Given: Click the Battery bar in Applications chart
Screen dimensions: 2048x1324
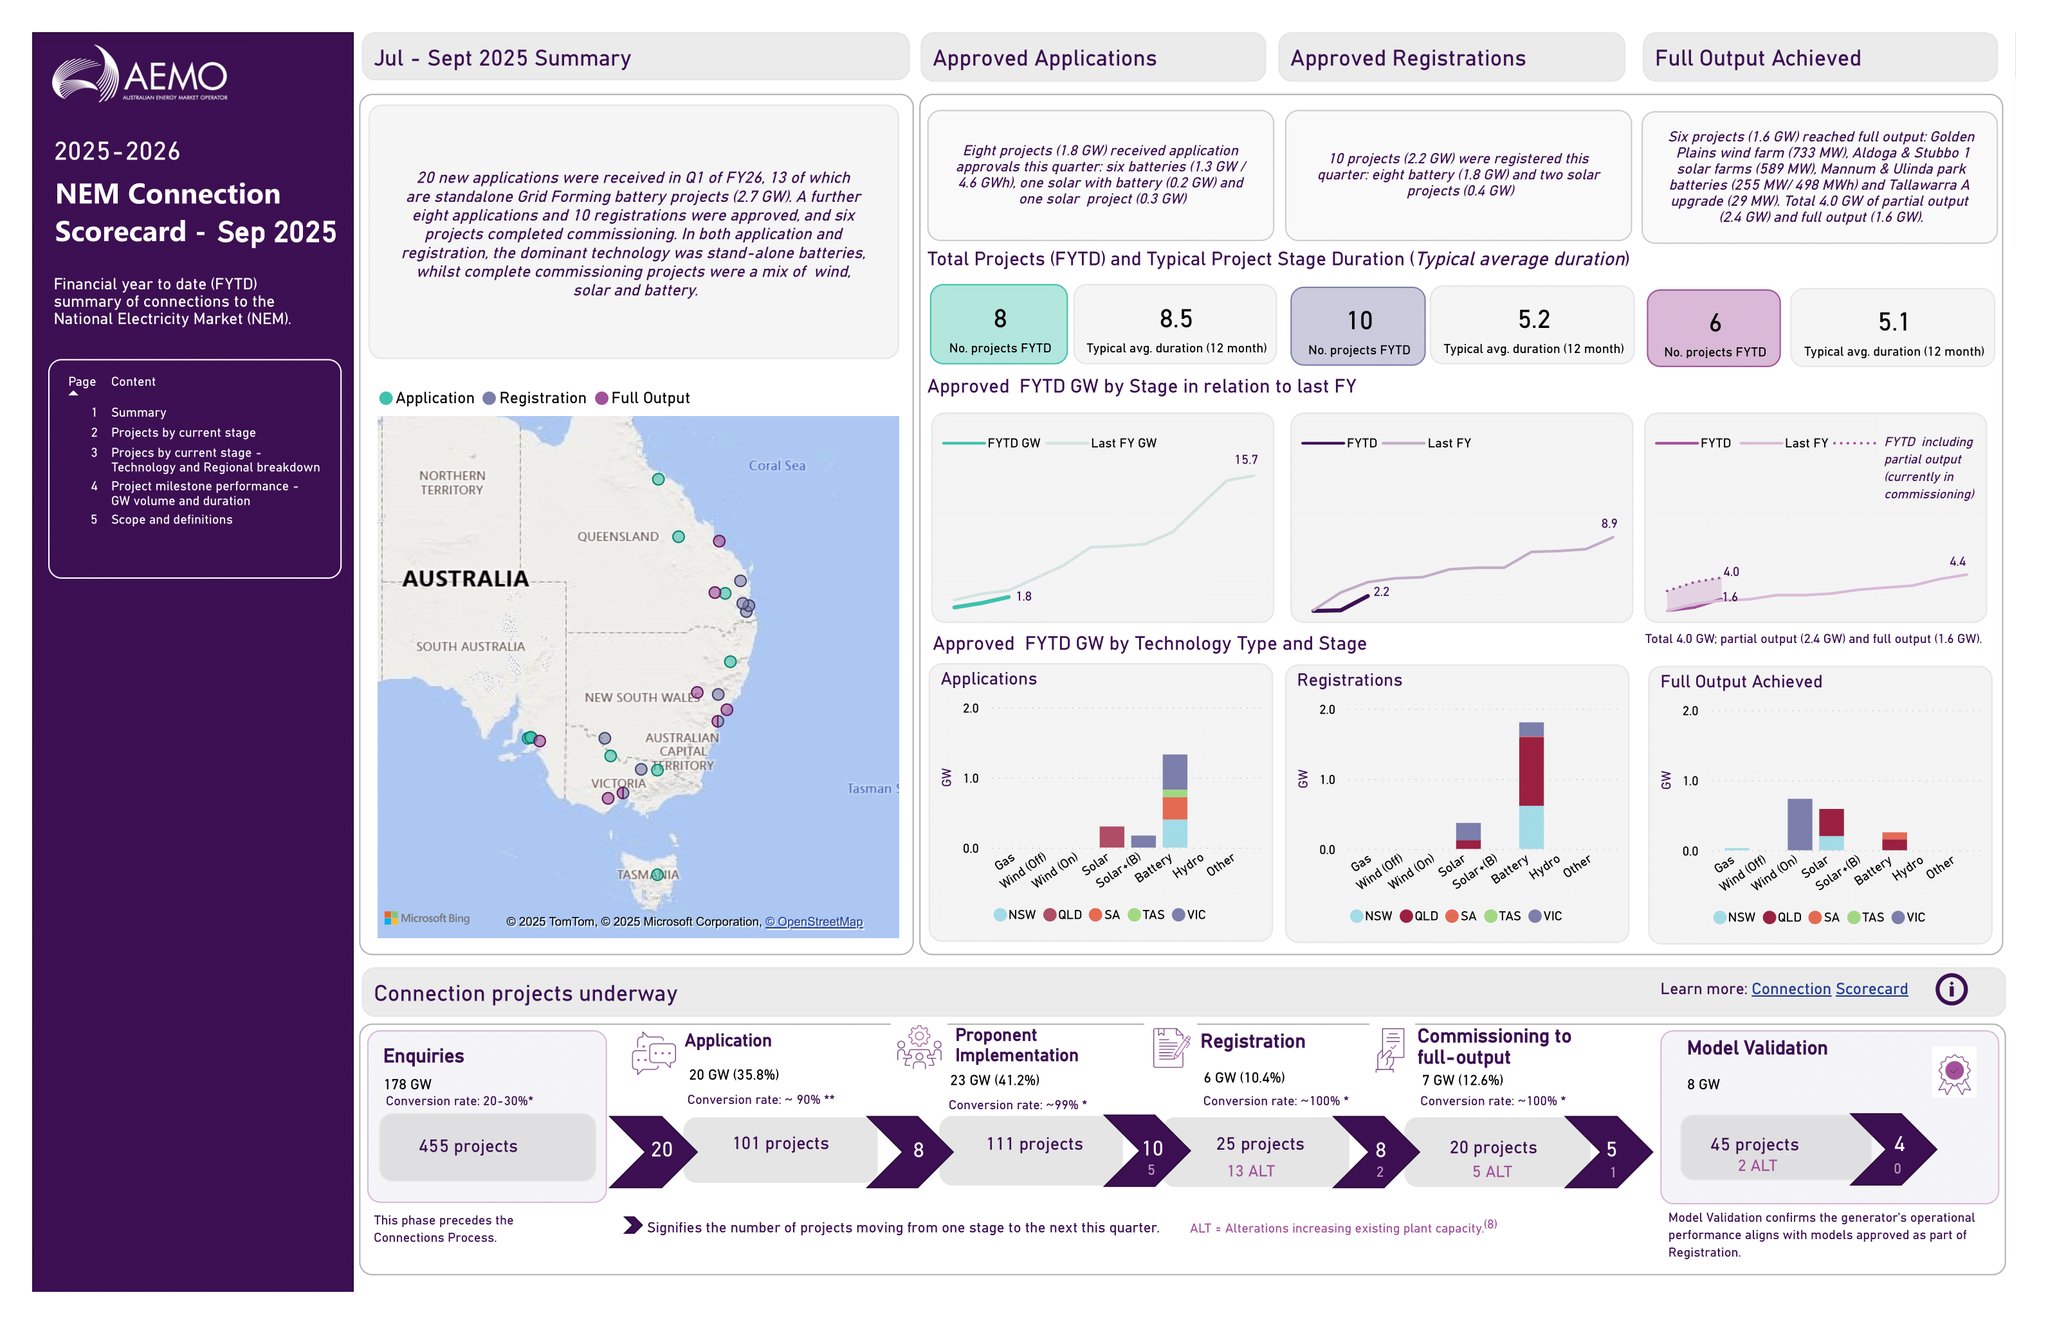Looking at the screenshot, I should (x=1175, y=801).
